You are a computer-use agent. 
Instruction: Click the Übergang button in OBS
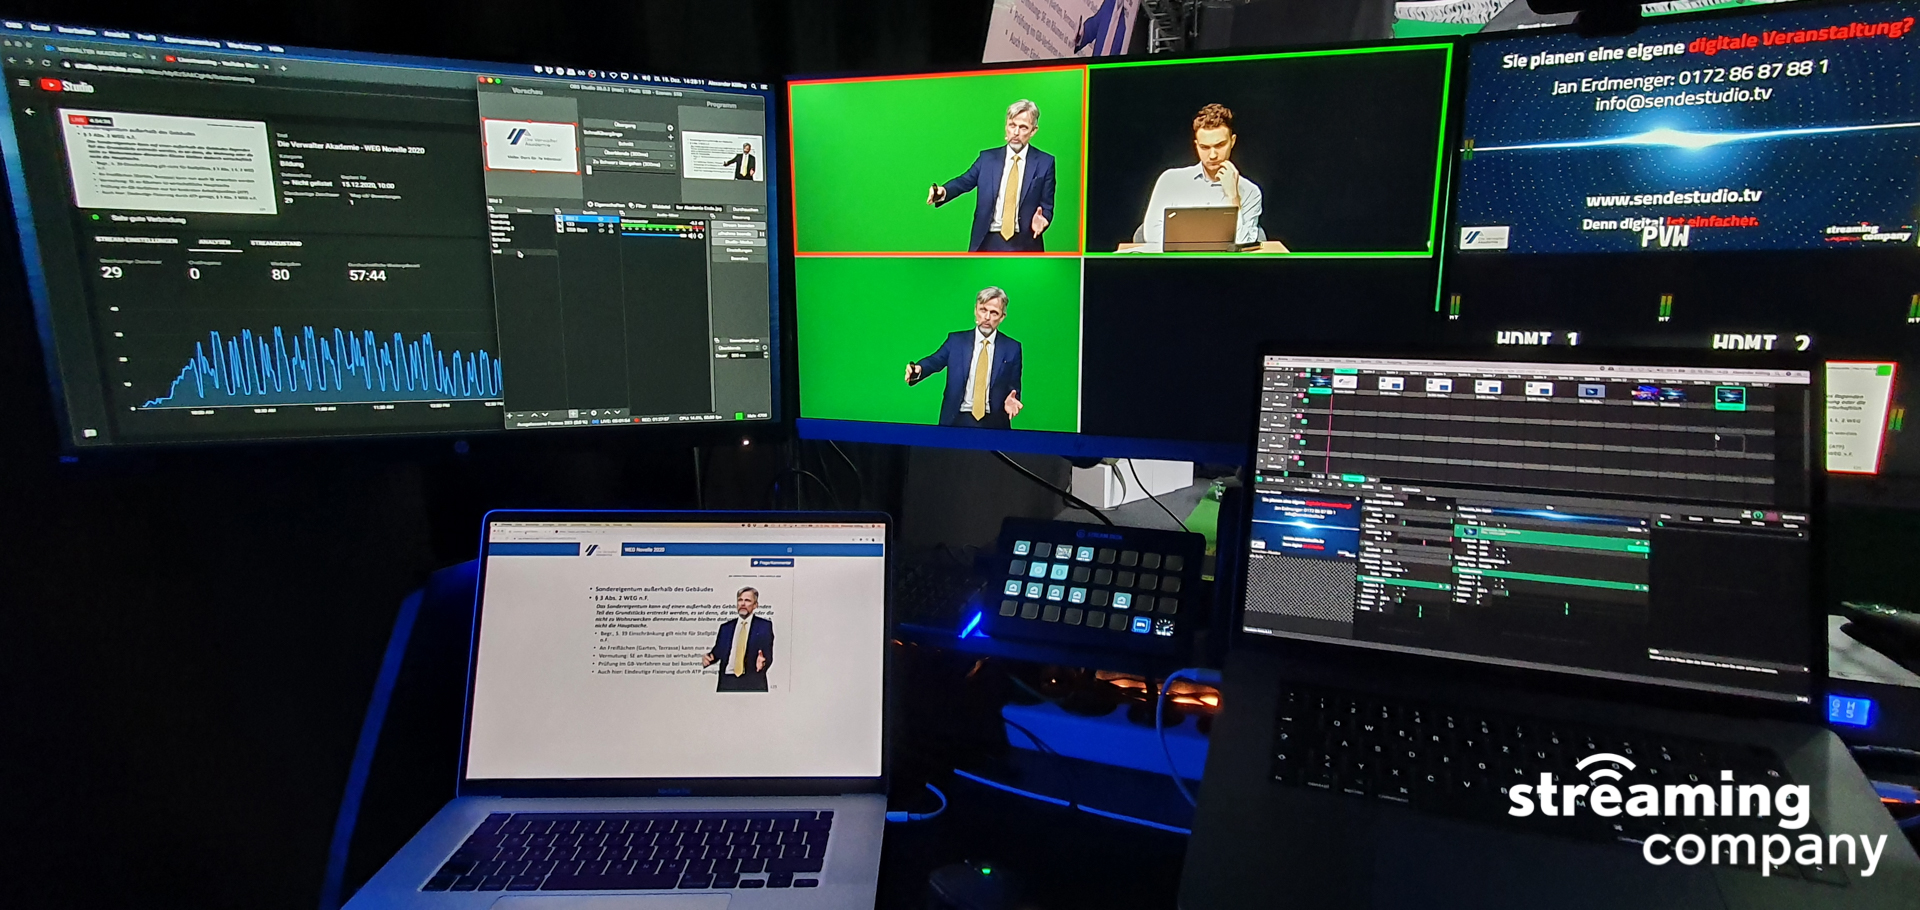[625, 125]
